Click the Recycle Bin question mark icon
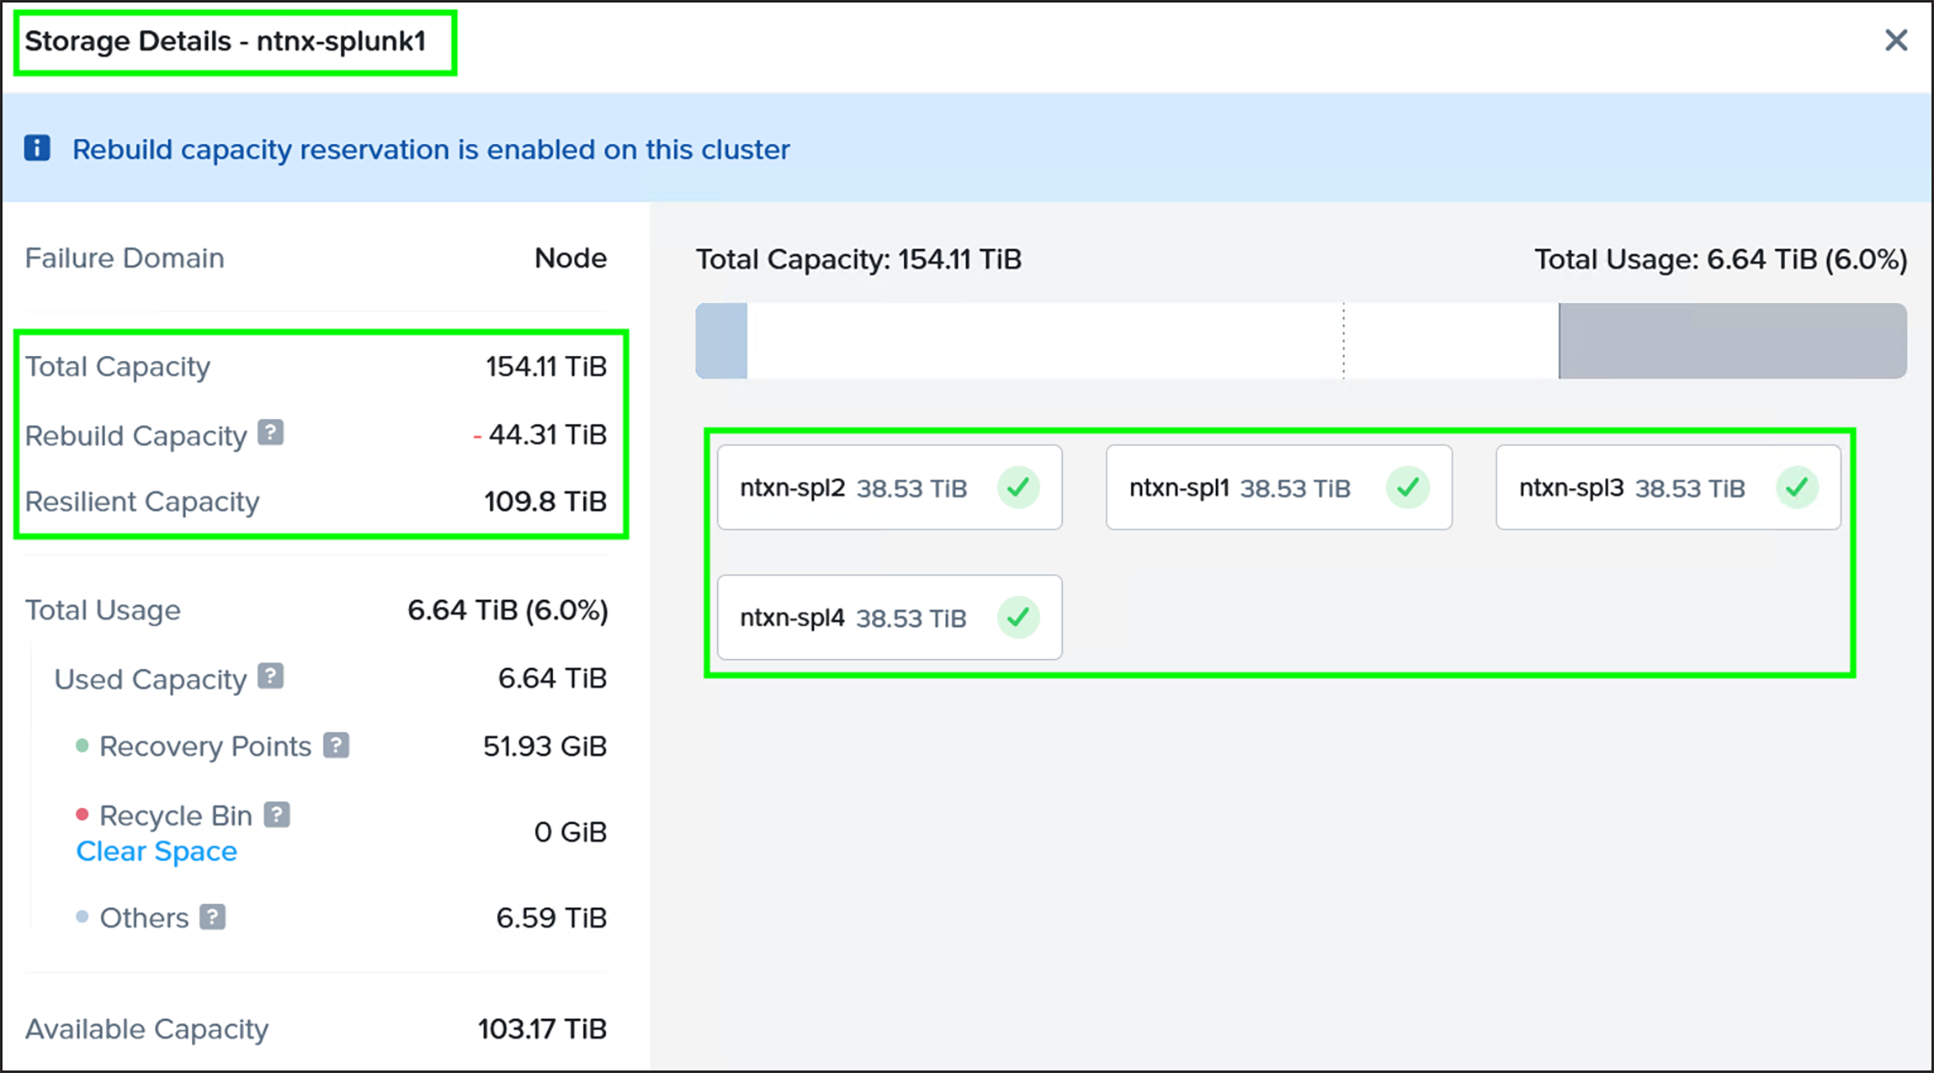This screenshot has width=1935, height=1074. click(x=277, y=813)
